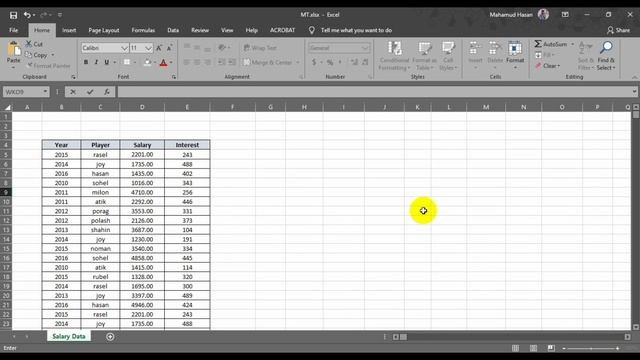Increase the font size

(x=159, y=48)
